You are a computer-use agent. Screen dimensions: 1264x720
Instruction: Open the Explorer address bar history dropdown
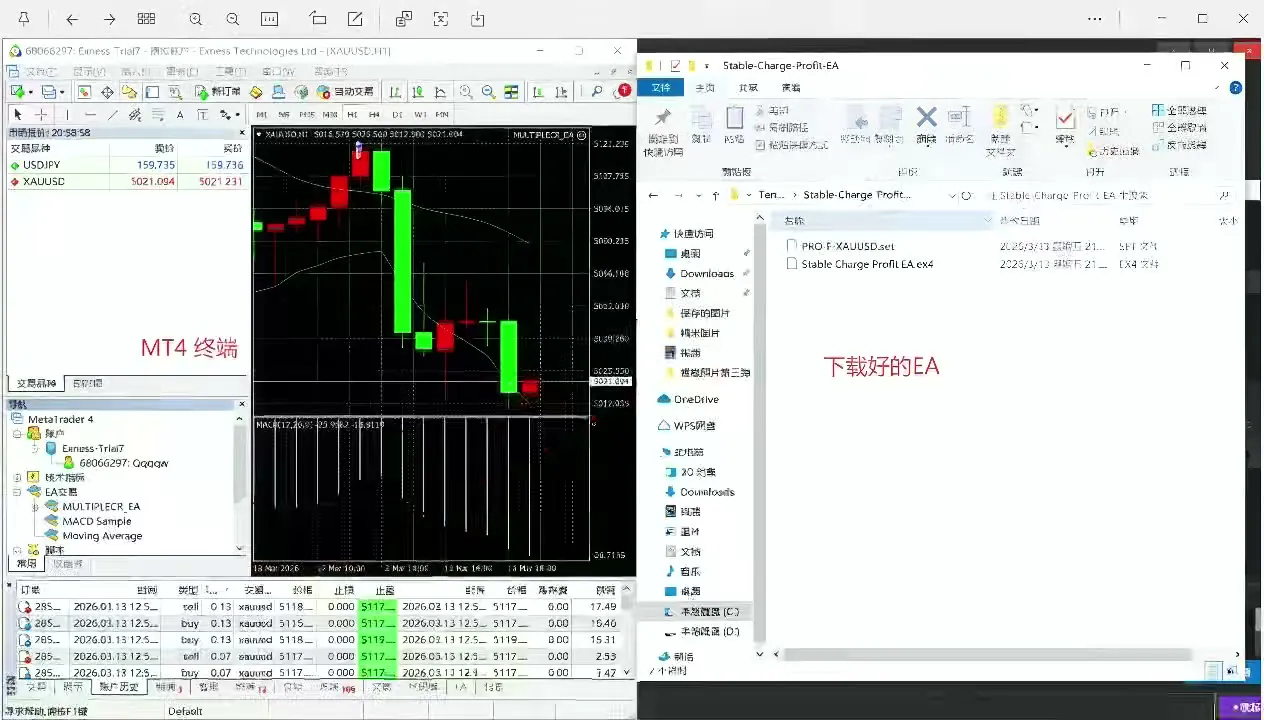coord(951,195)
